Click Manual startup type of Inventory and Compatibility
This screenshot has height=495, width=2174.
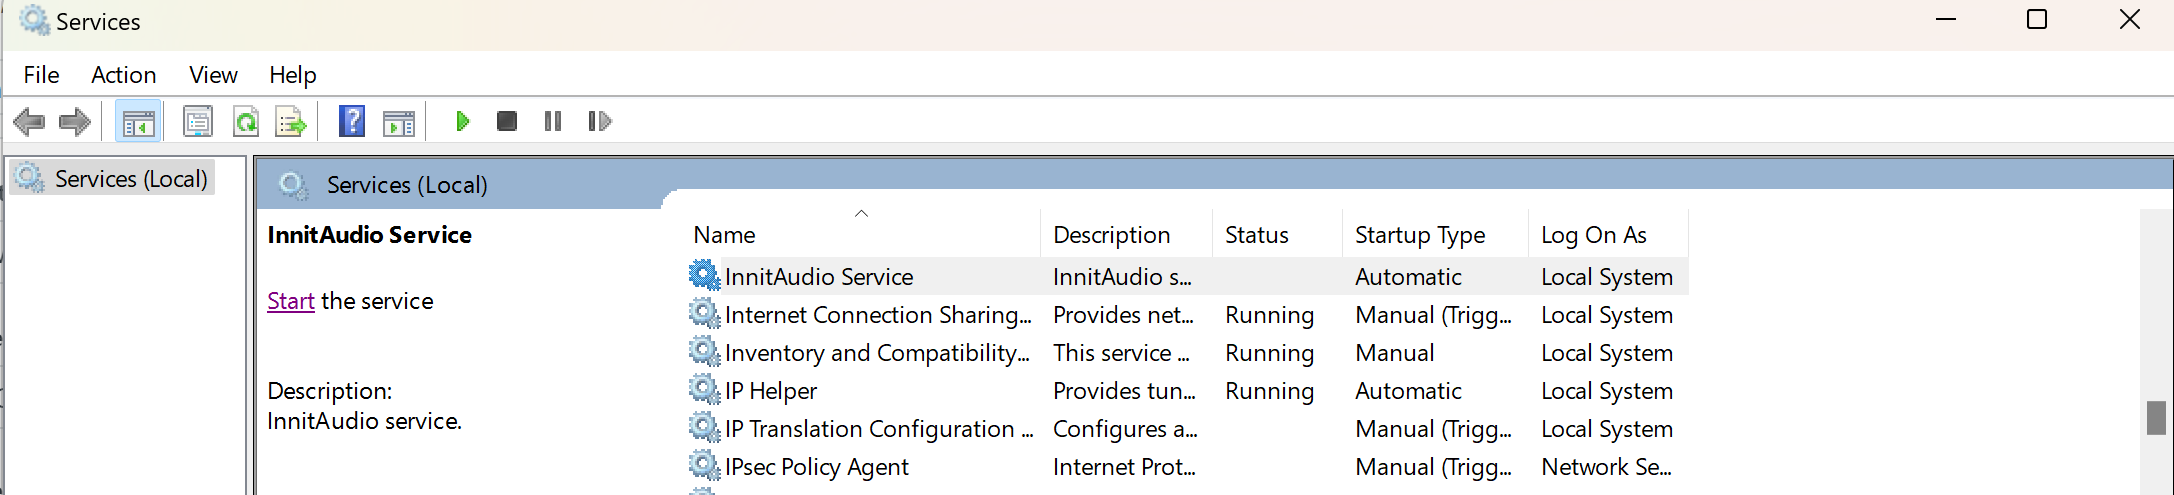[x=1395, y=353]
